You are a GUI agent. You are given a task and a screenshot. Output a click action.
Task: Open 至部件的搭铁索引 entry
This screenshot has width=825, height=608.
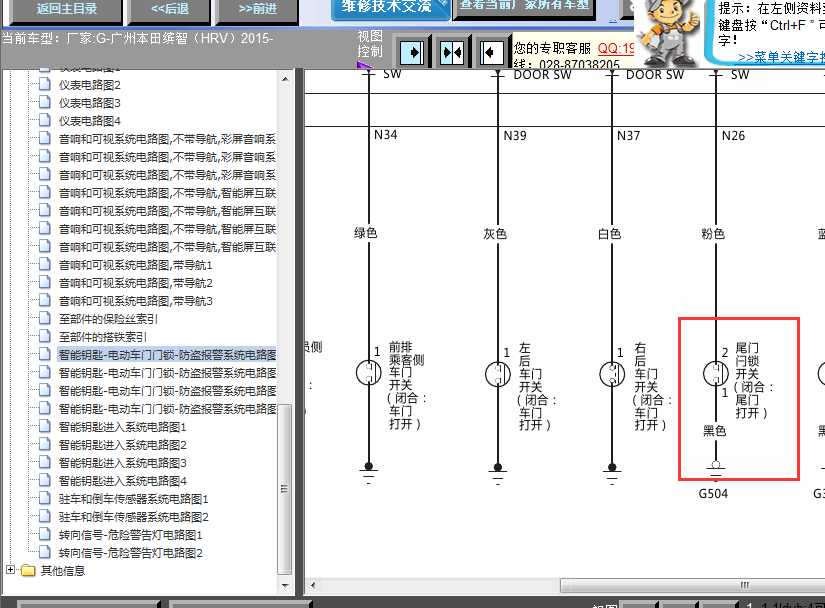click(x=103, y=337)
